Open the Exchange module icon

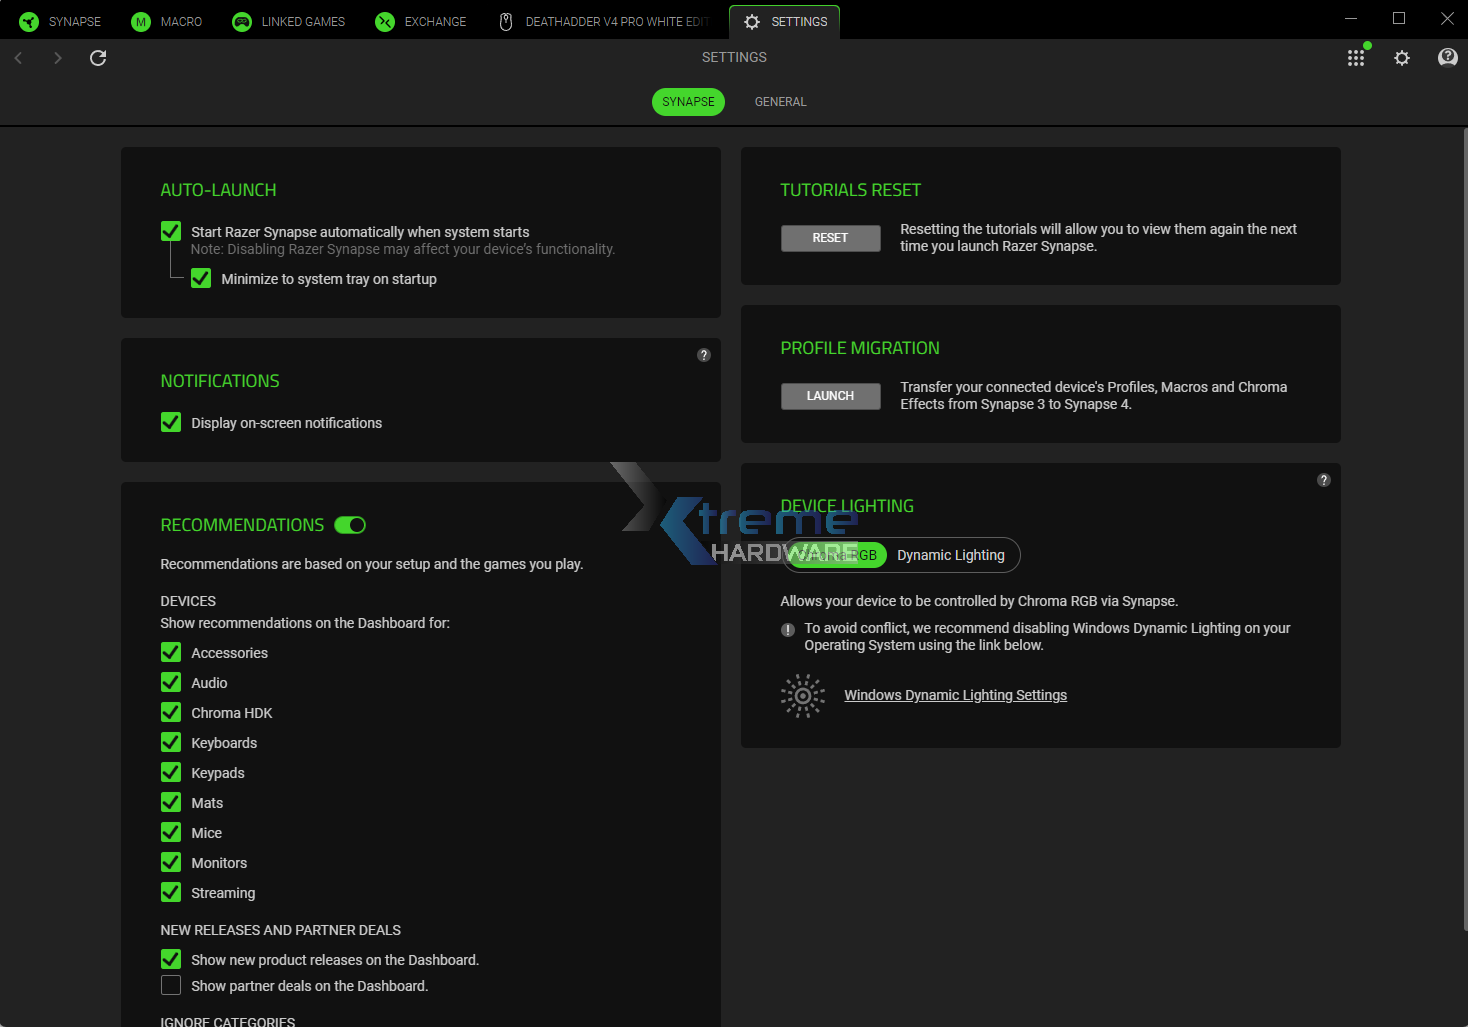pos(384,21)
